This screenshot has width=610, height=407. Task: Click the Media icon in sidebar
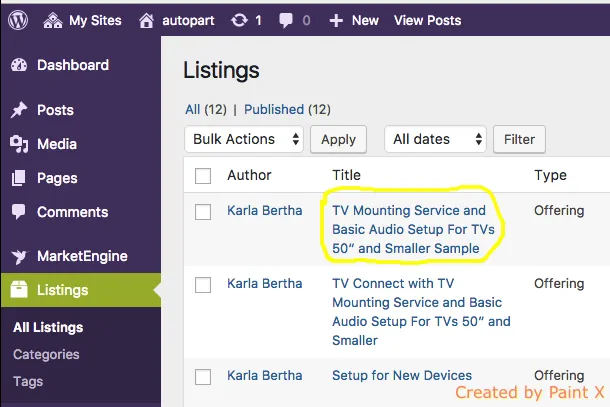click(x=19, y=144)
